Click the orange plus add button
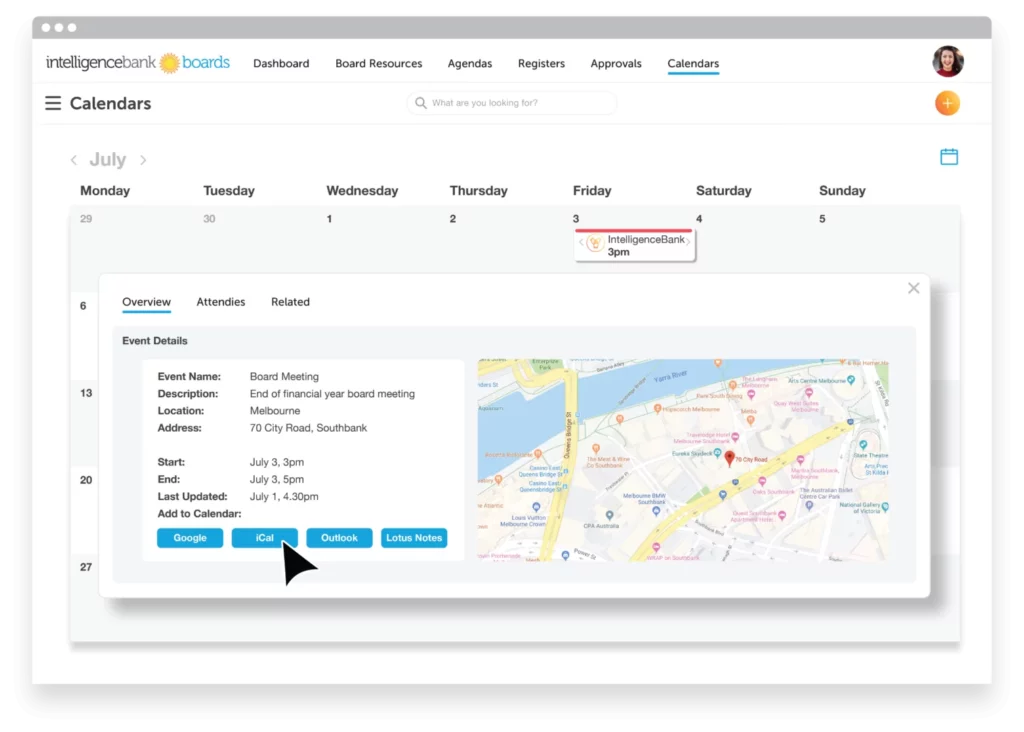The height and width of the screenshot is (732, 1024). (946, 103)
